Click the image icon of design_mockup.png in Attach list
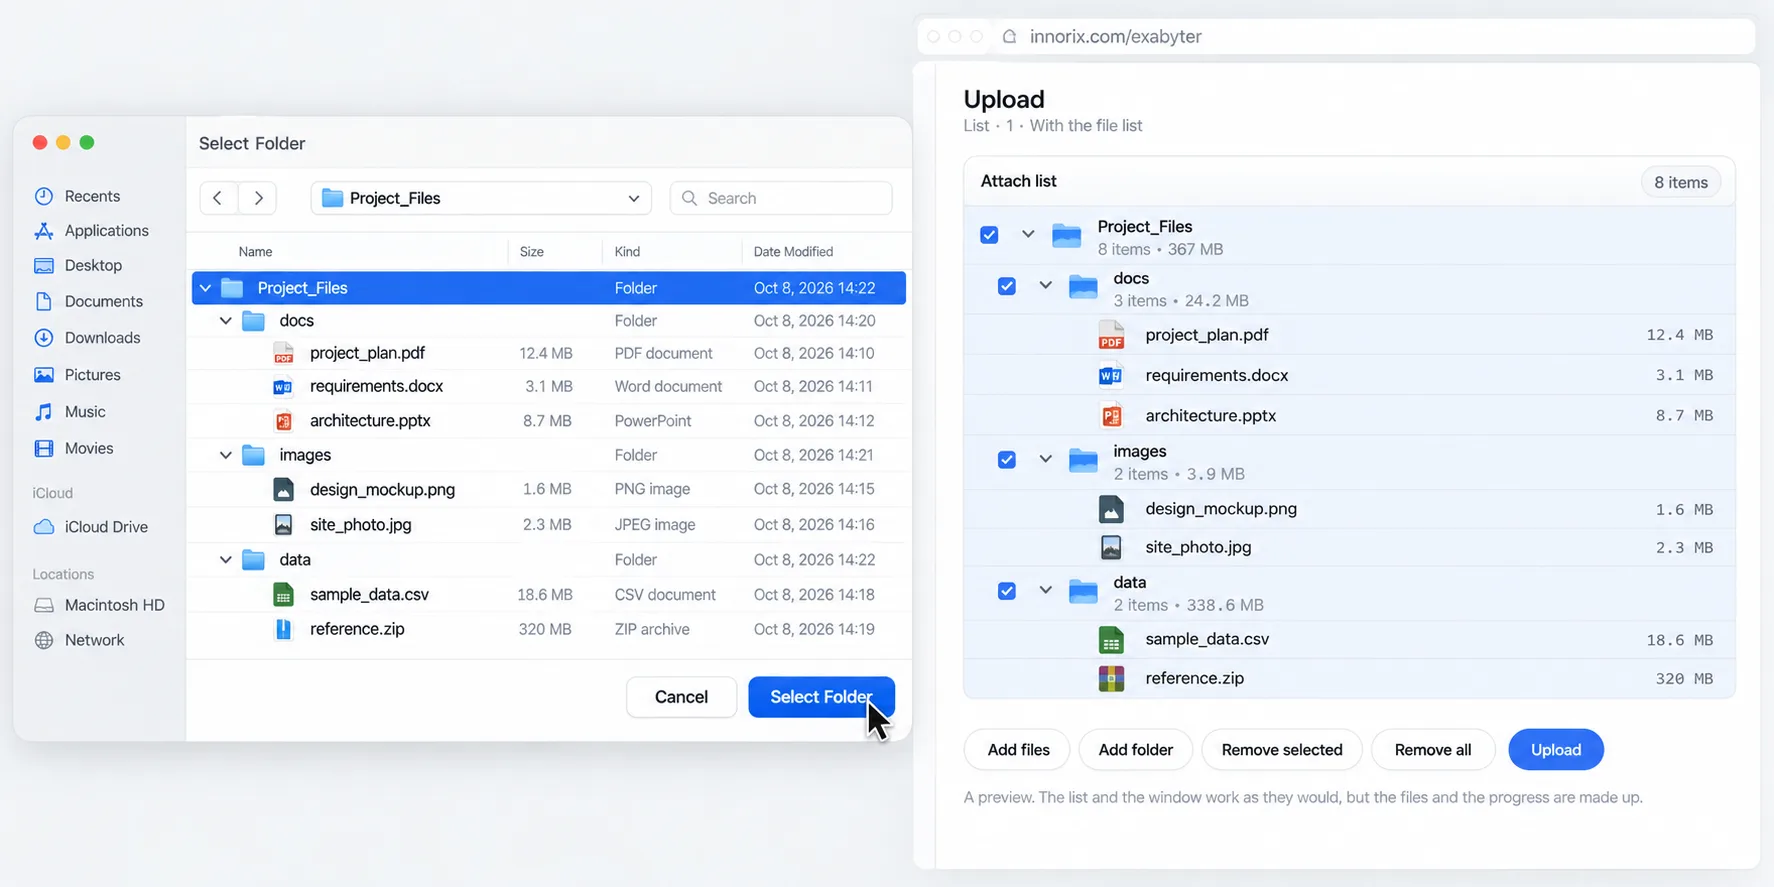This screenshot has width=1774, height=887. point(1111,509)
